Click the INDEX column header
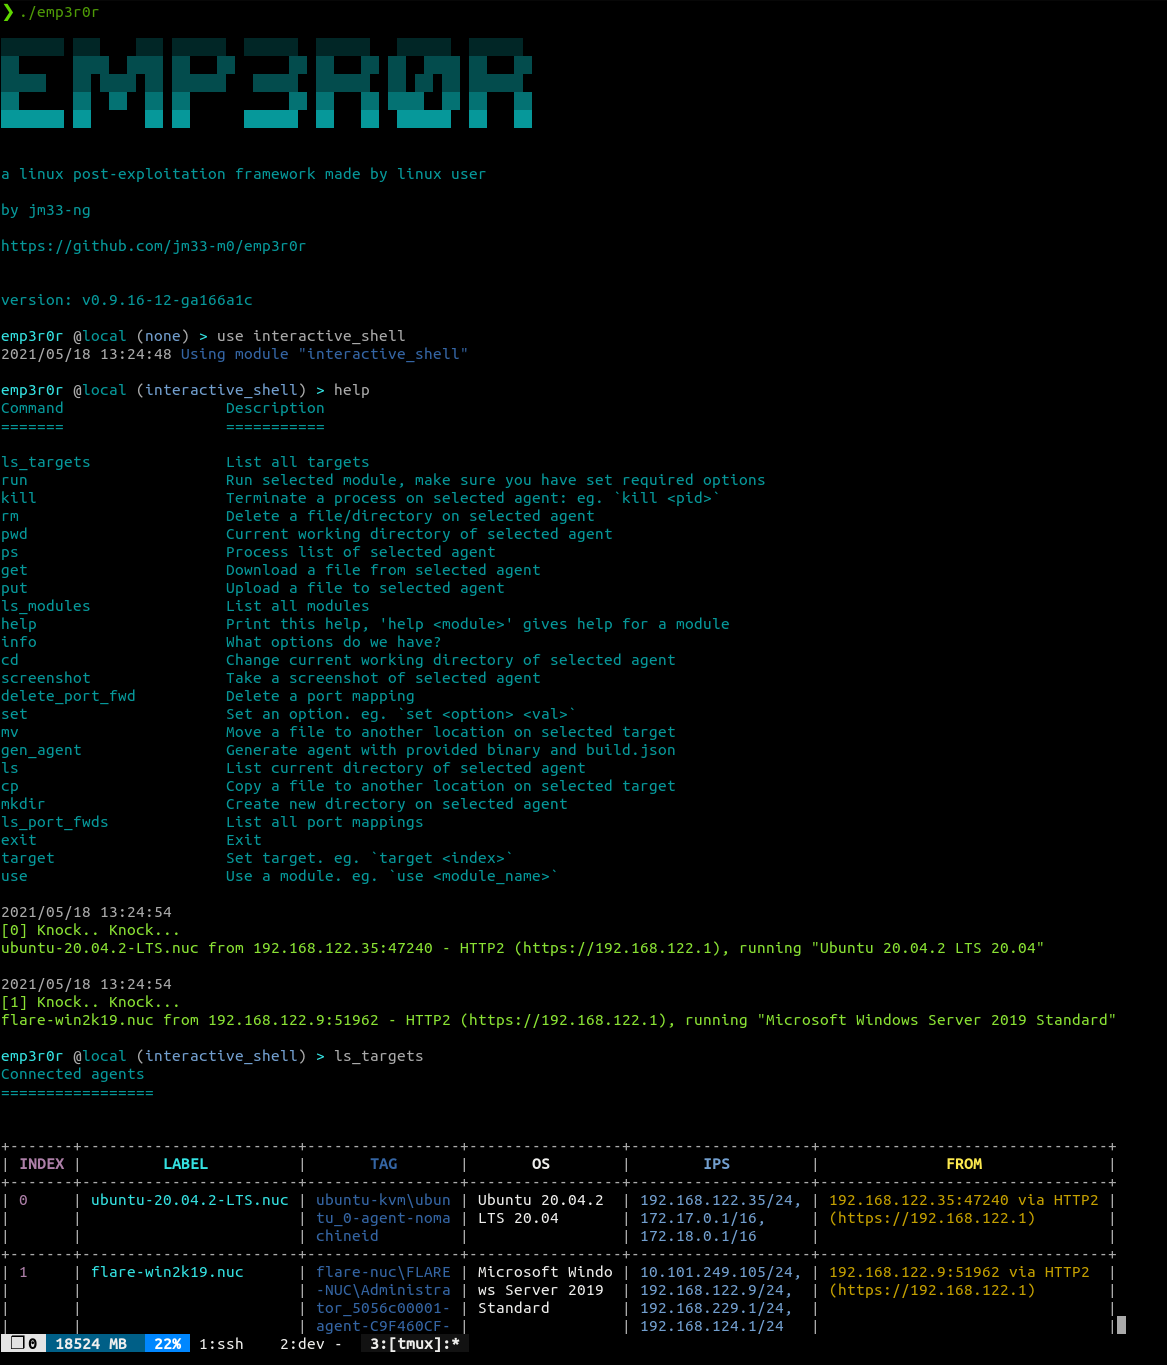 click(x=42, y=1164)
